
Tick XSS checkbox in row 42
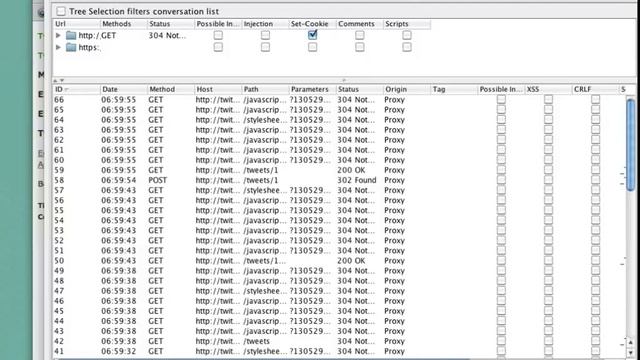tap(548, 341)
